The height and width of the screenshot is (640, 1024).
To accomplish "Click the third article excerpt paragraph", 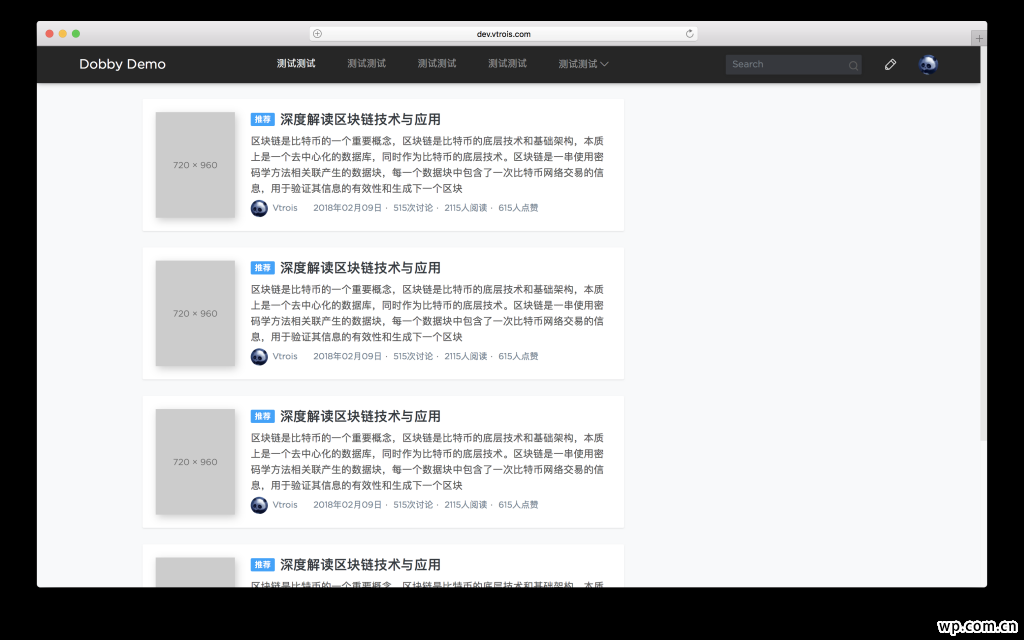I will [427, 461].
